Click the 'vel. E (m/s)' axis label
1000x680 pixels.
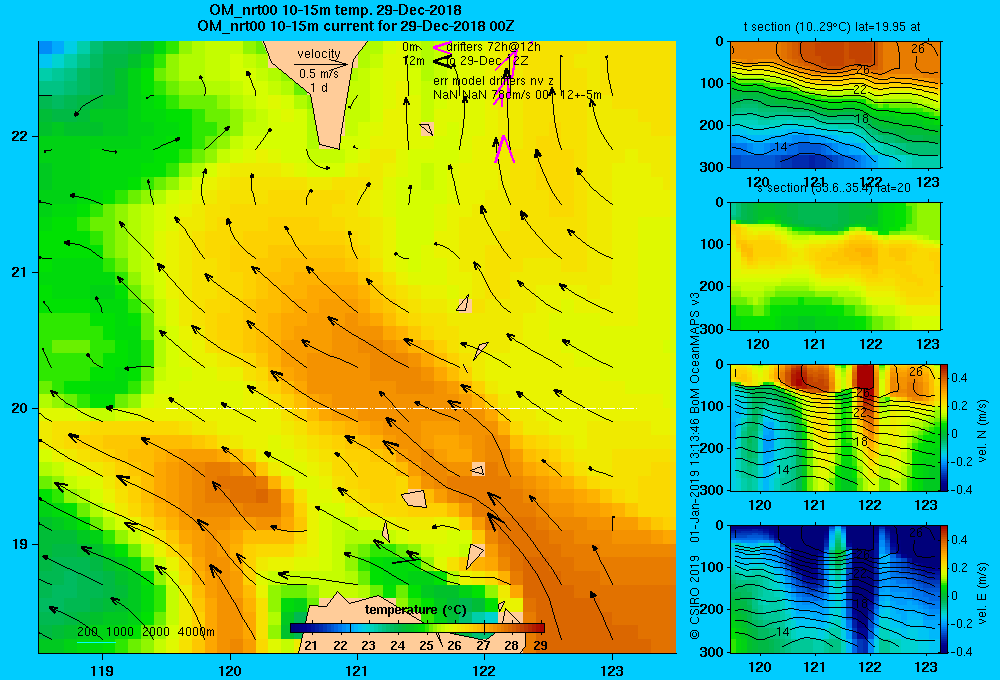pos(982,593)
